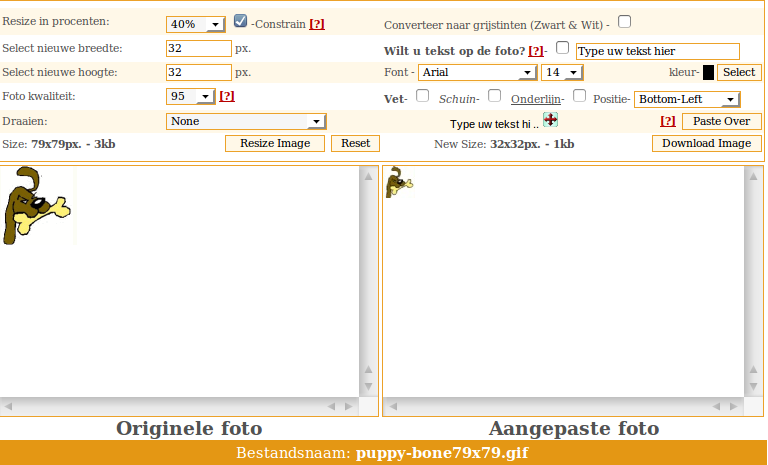The height and width of the screenshot is (465, 768).
Task: Click the Aangepaste foto scroll up arrow
Action: click(753, 176)
